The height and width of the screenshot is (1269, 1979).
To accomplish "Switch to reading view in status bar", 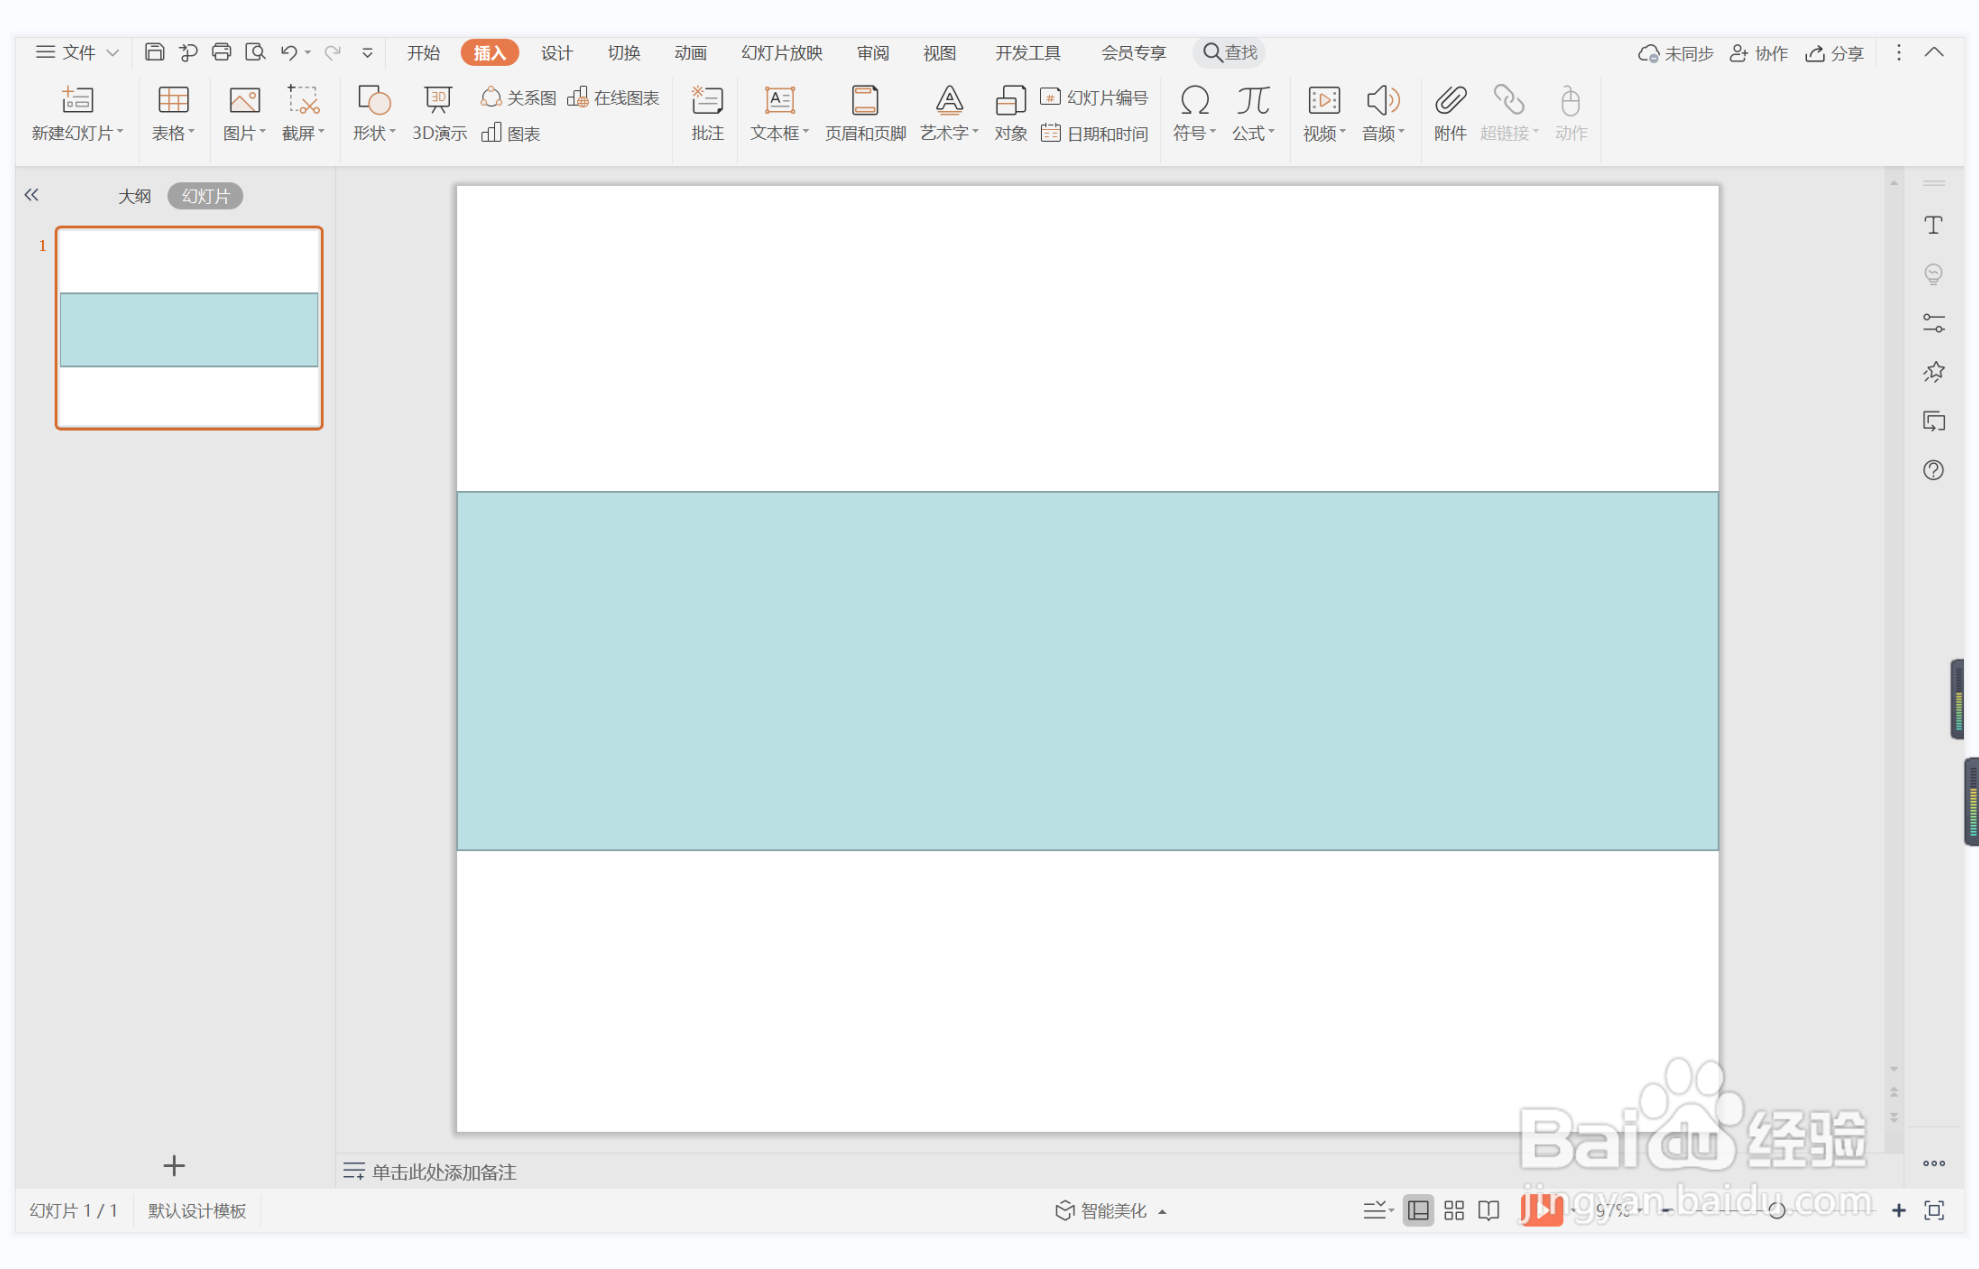I will click(x=1489, y=1210).
